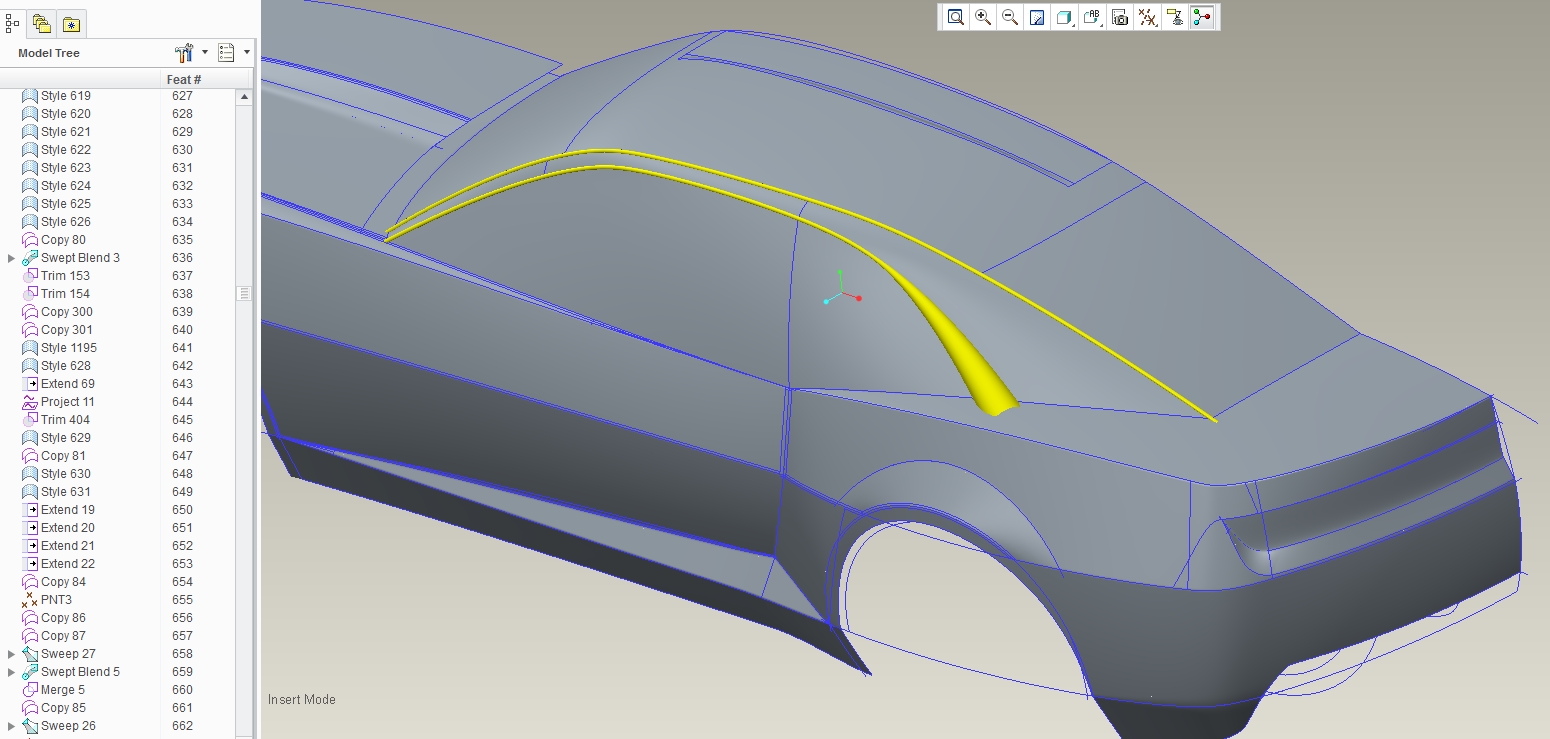The height and width of the screenshot is (739, 1550).
Task: Select the Style 631 feature
Action: click(x=66, y=492)
